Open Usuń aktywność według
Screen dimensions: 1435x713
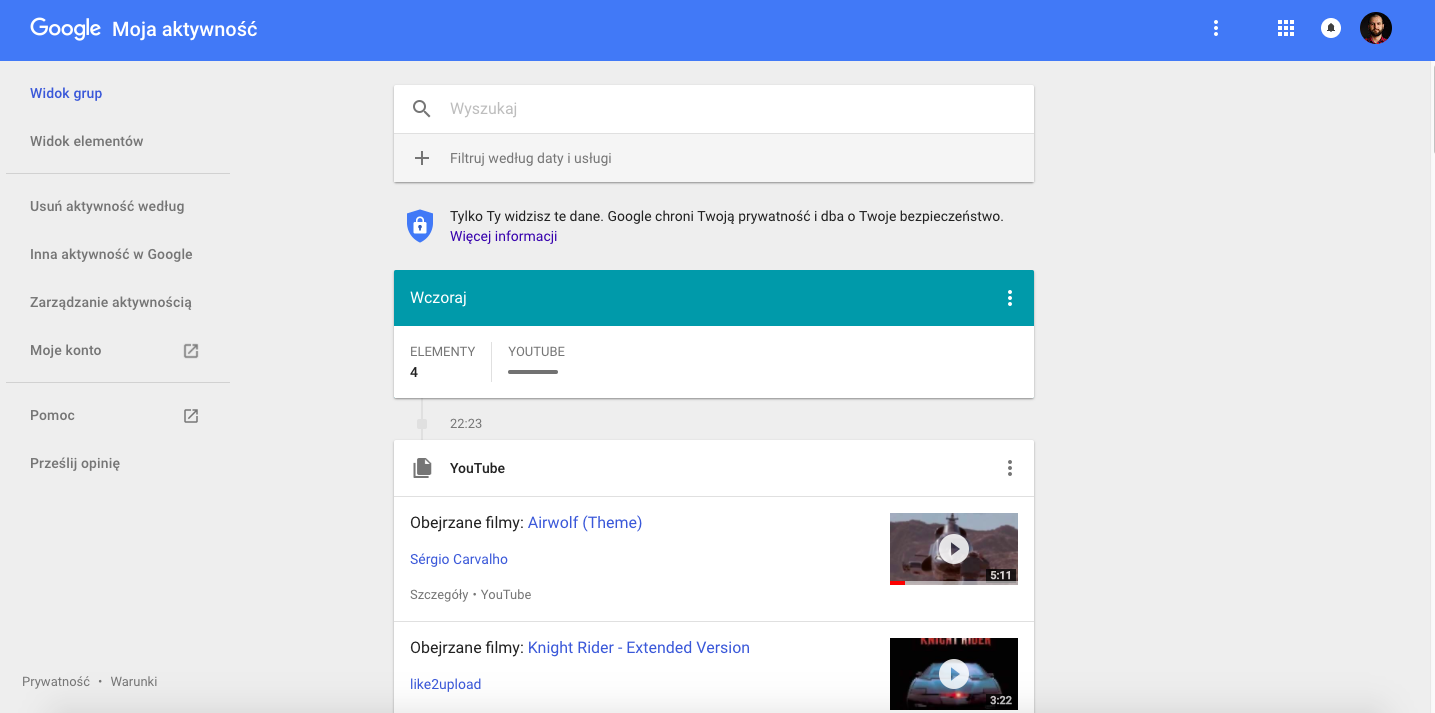point(107,206)
